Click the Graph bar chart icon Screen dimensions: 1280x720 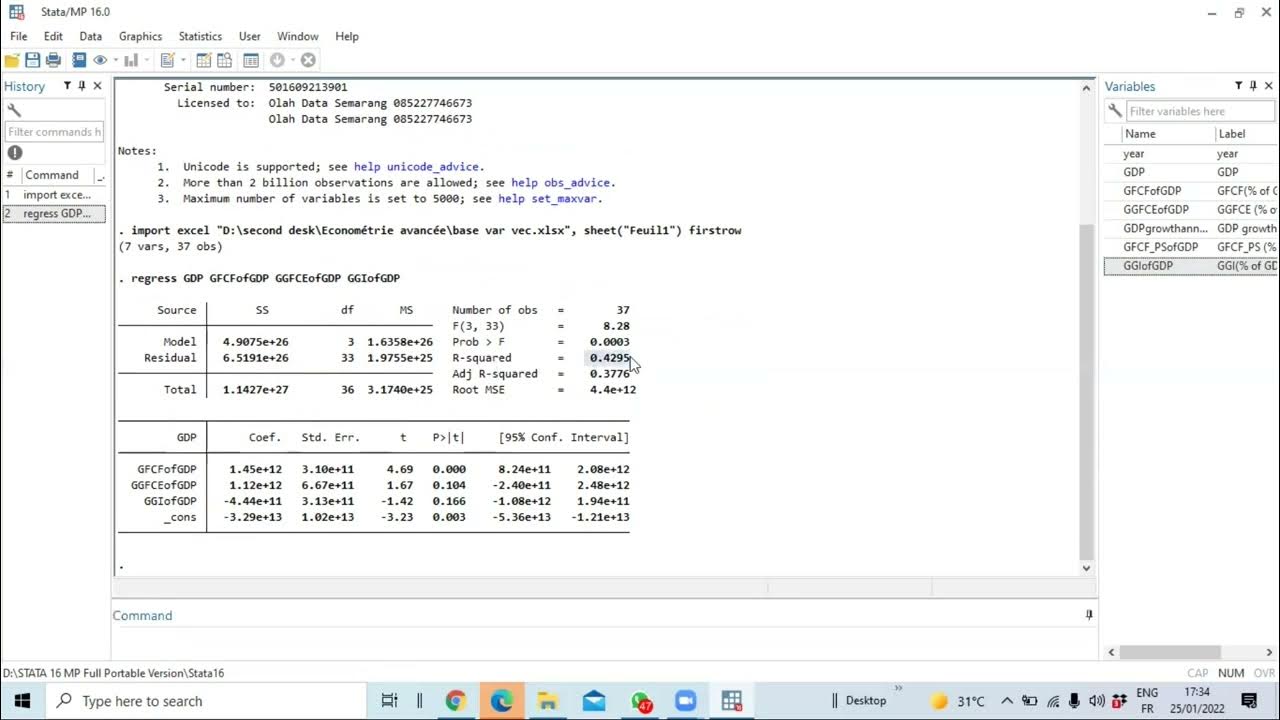131,60
